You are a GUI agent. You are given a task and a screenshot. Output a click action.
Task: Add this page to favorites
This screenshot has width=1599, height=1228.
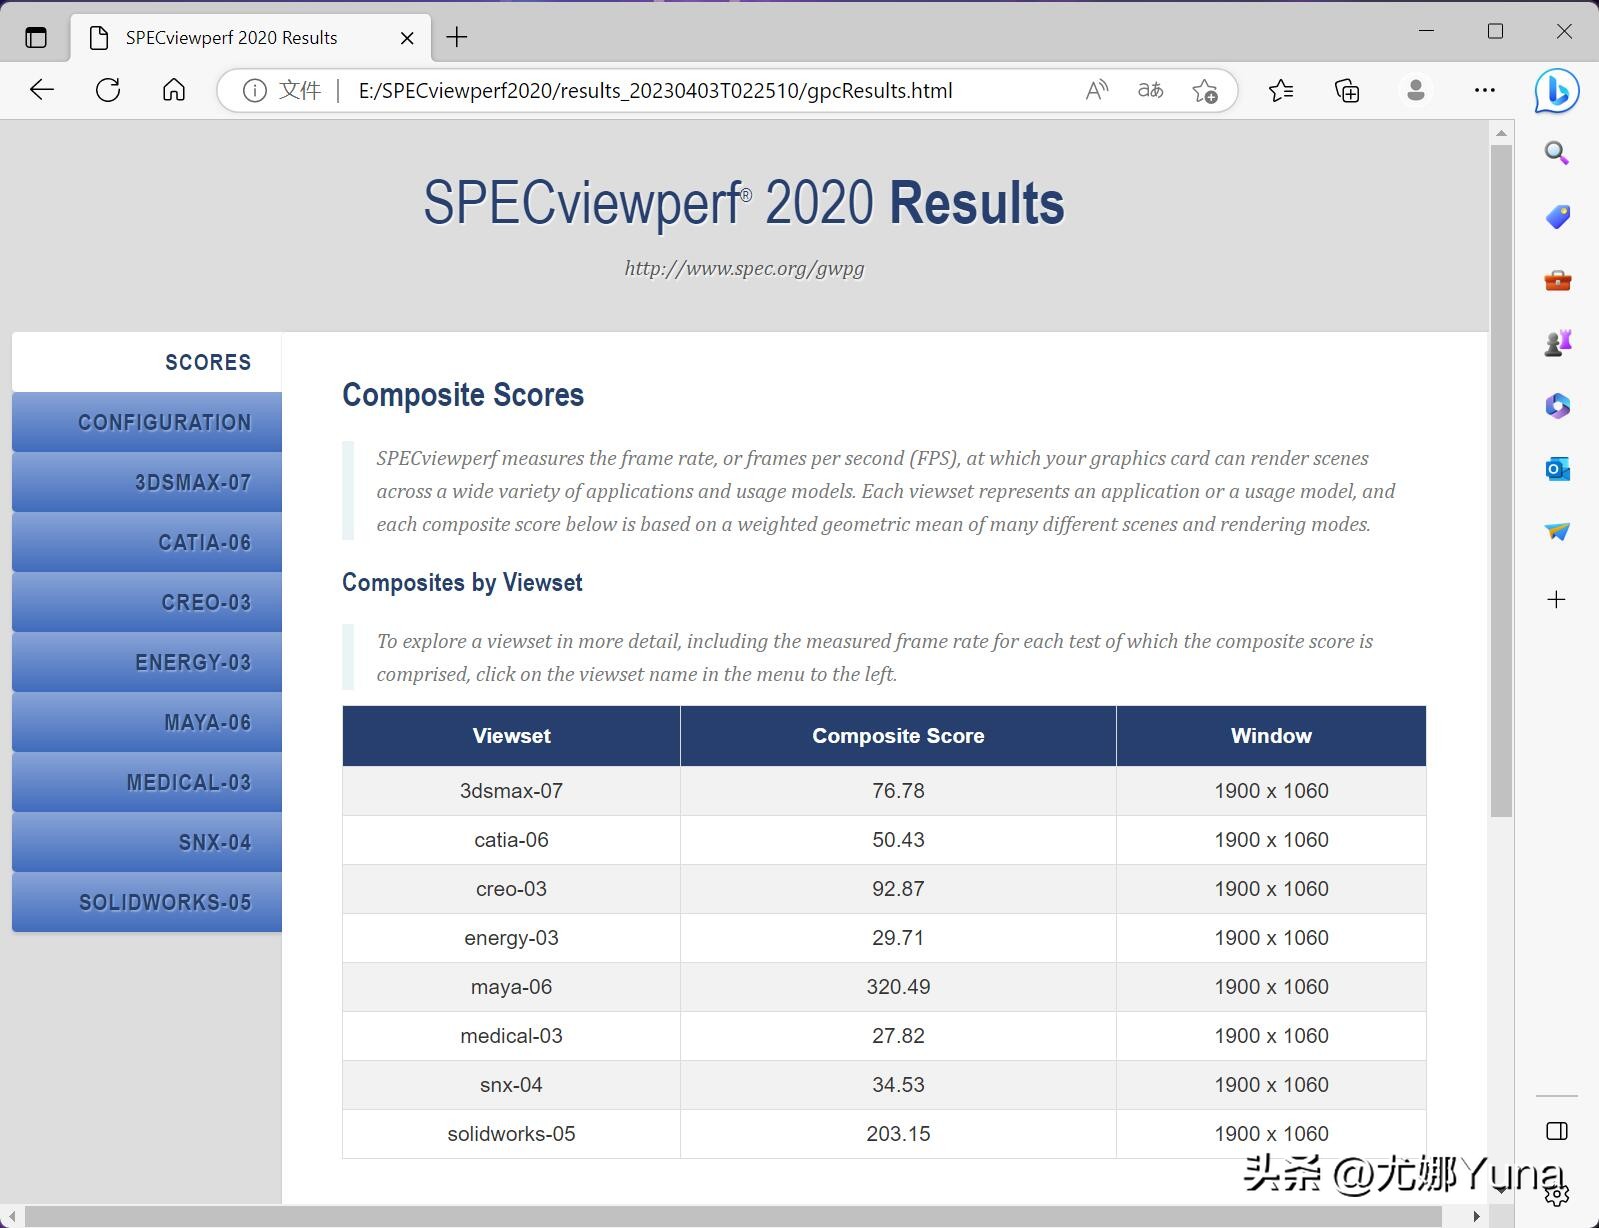point(1205,91)
